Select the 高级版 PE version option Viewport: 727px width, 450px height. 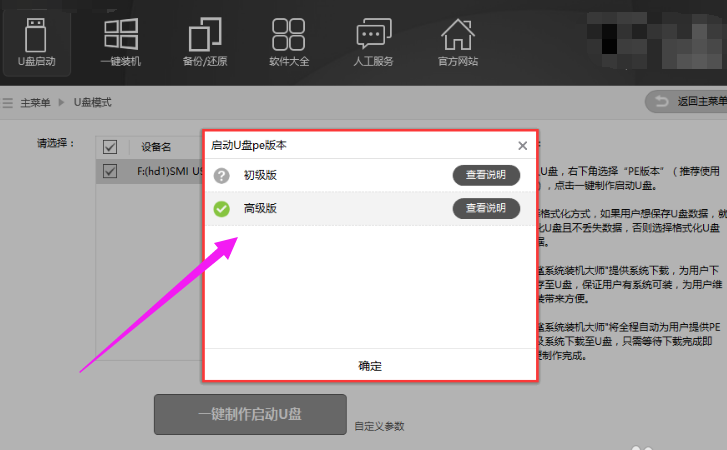point(260,209)
